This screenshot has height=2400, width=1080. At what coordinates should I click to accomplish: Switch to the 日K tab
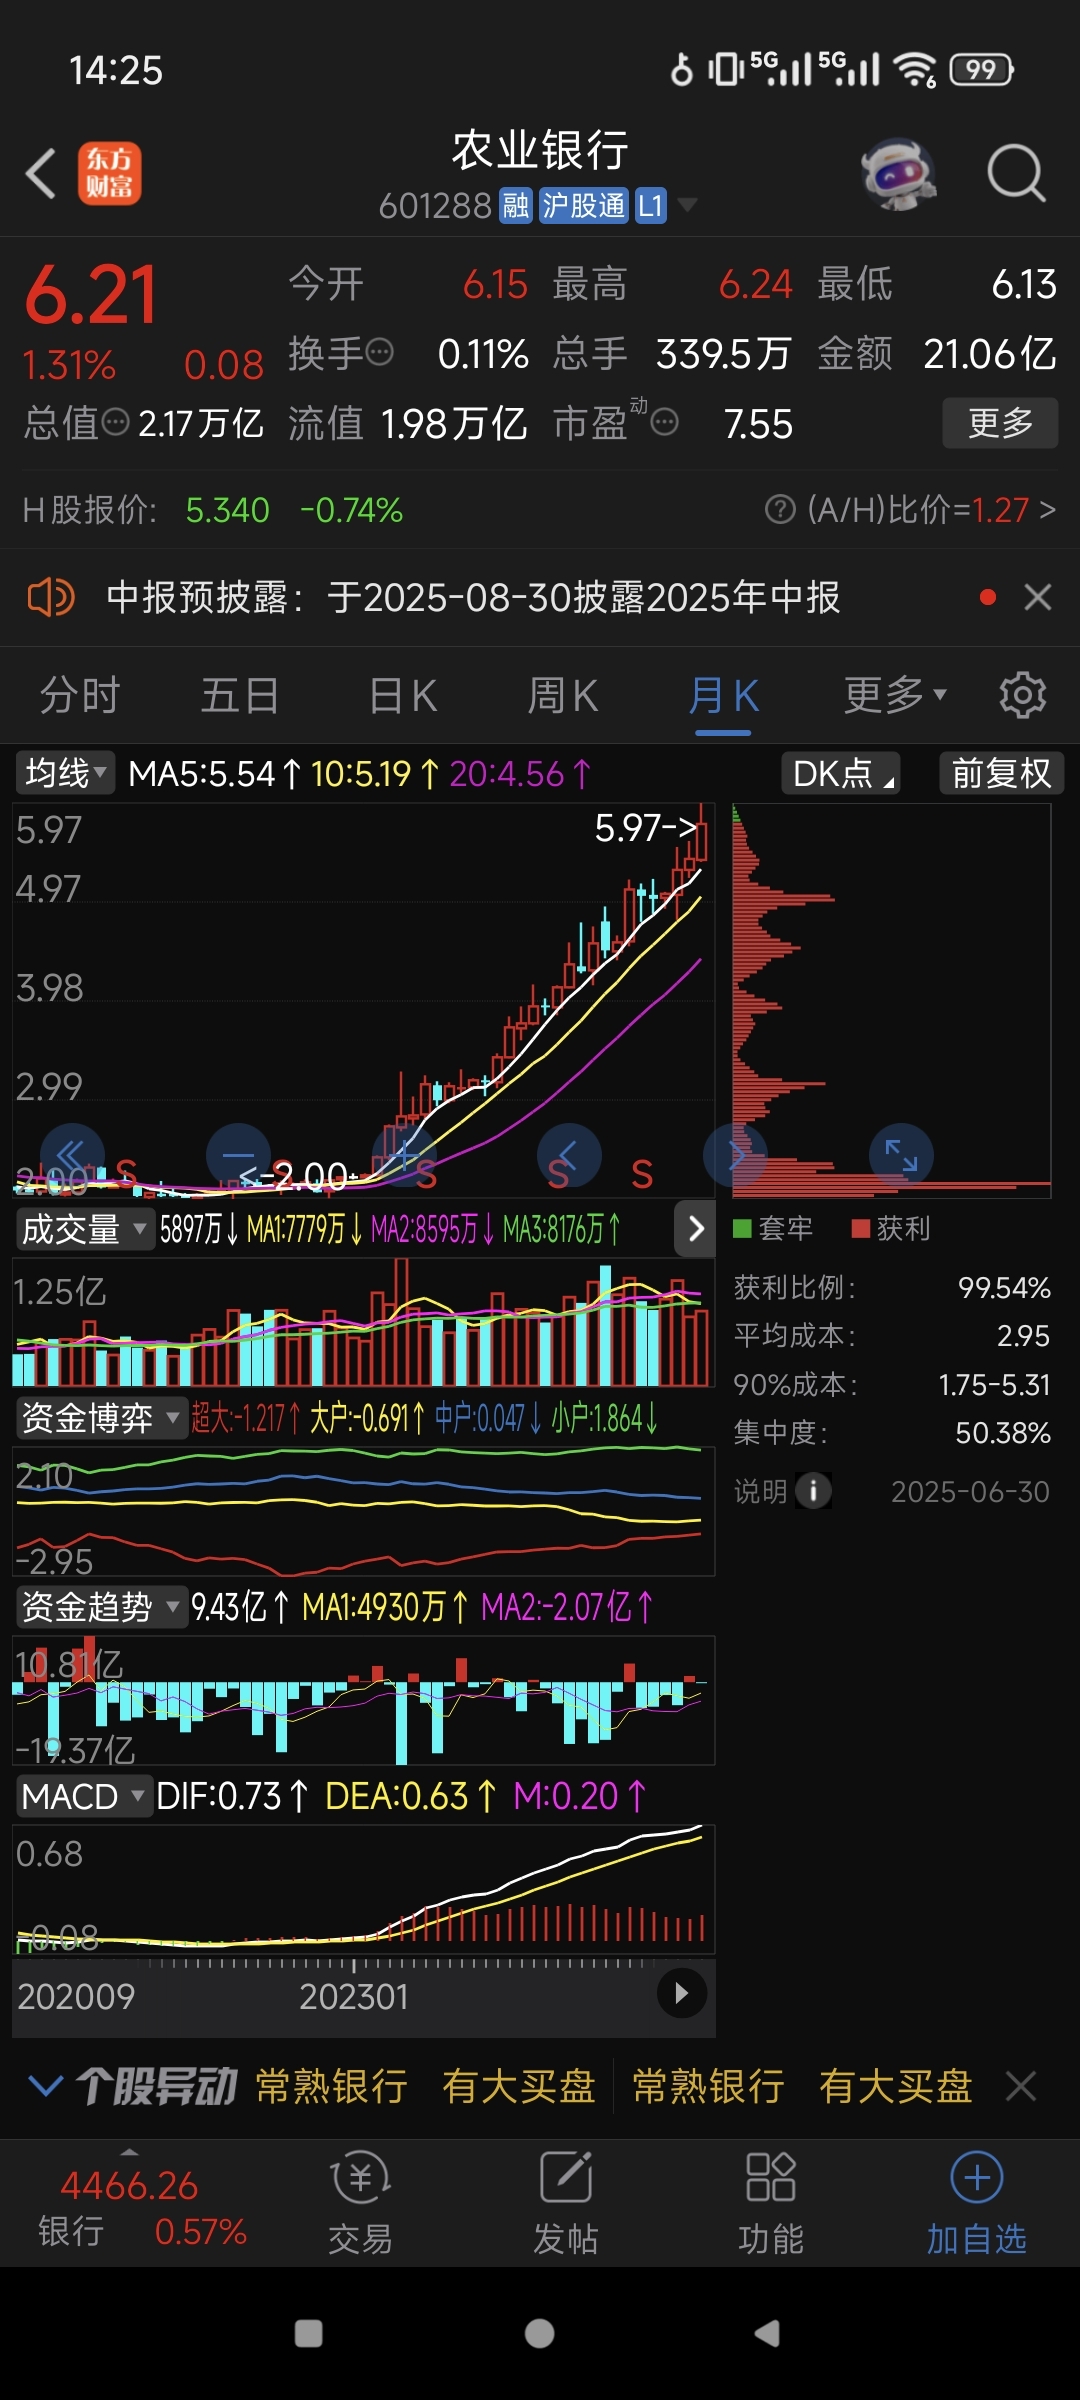click(x=403, y=695)
